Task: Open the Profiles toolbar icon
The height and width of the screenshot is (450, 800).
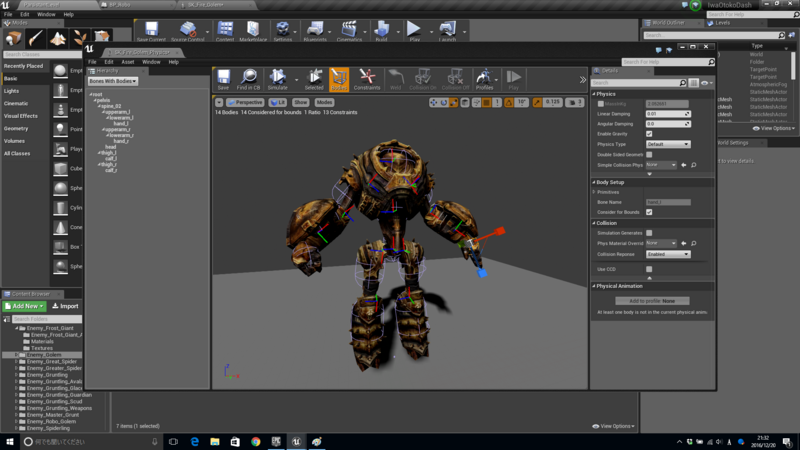Action: click(484, 79)
